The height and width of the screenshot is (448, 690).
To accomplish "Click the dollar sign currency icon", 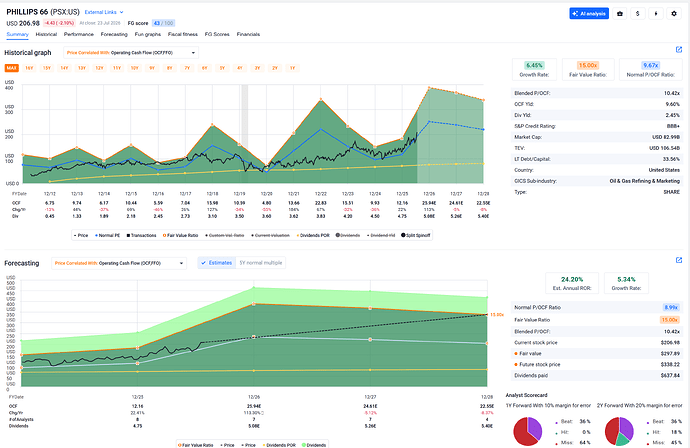I will pyautogui.click(x=638, y=14).
